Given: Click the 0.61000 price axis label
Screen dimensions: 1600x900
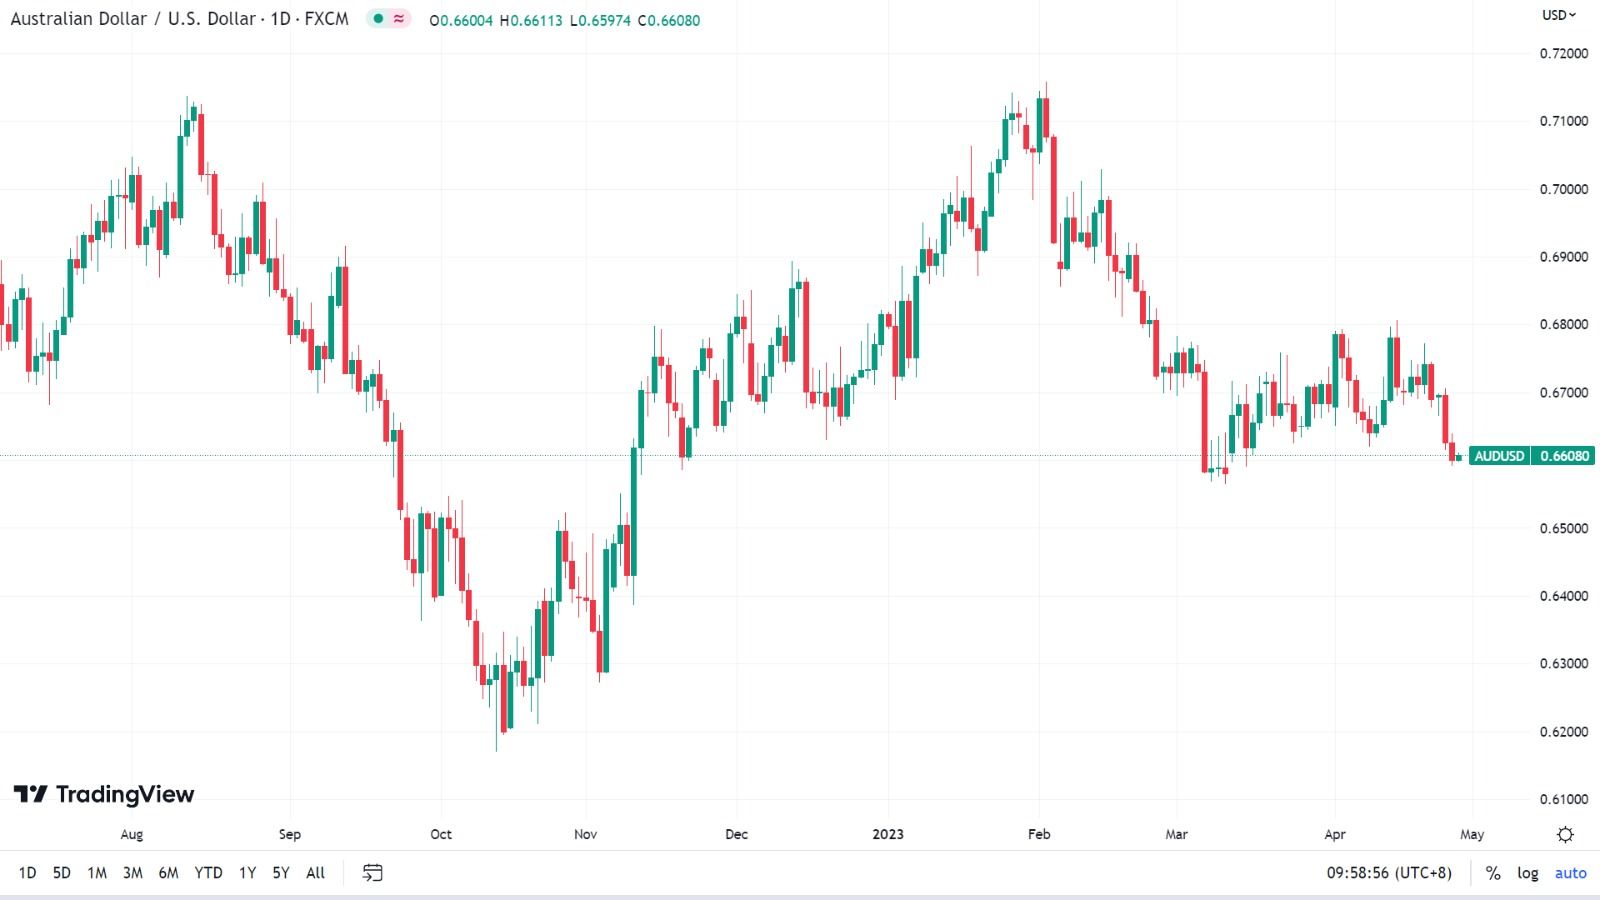Looking at the screenshot, I should pos(1564,799).
